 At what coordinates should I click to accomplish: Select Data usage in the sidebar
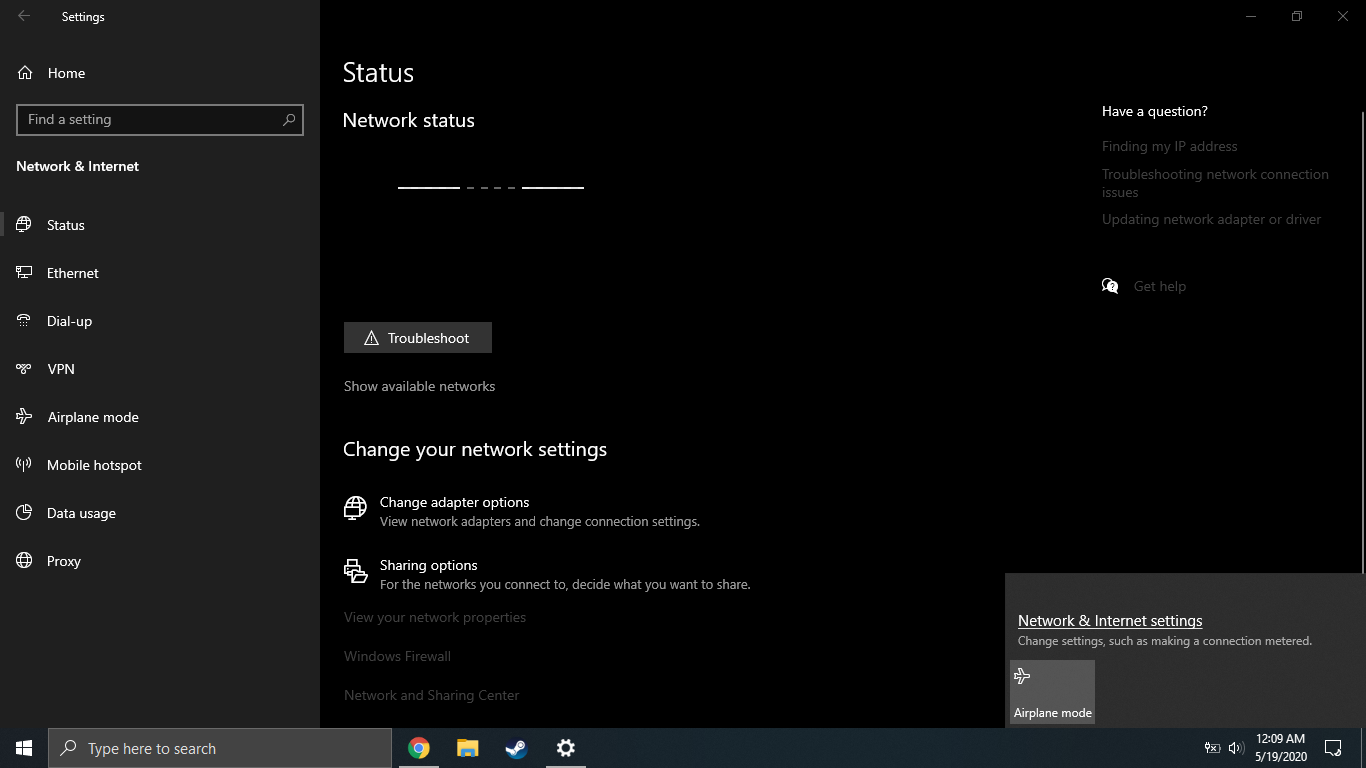pyautogui.click(x=160, y=513)
